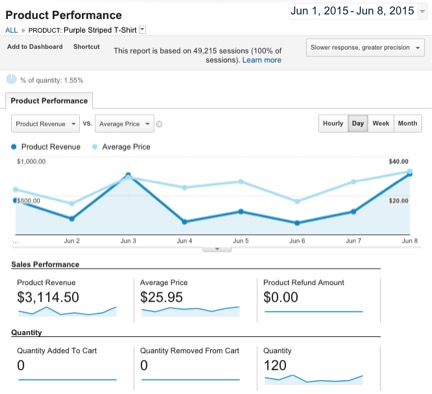Open the Average Price comparison metric dropdown
This screenshot has width=432, height=394.
point(124,124)
